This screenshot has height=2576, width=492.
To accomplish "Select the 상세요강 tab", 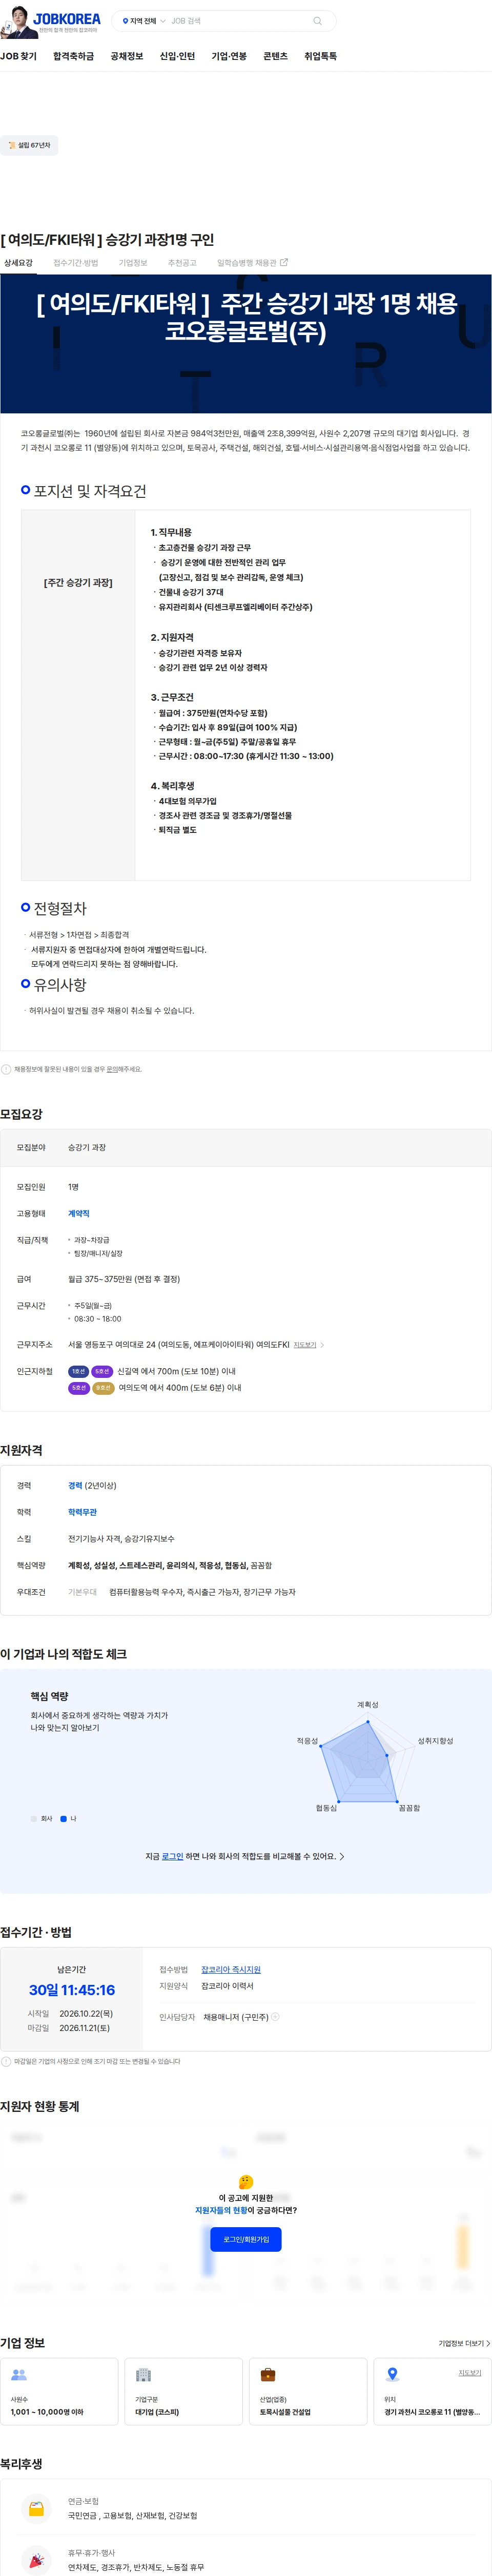I will tap(18, 263).
